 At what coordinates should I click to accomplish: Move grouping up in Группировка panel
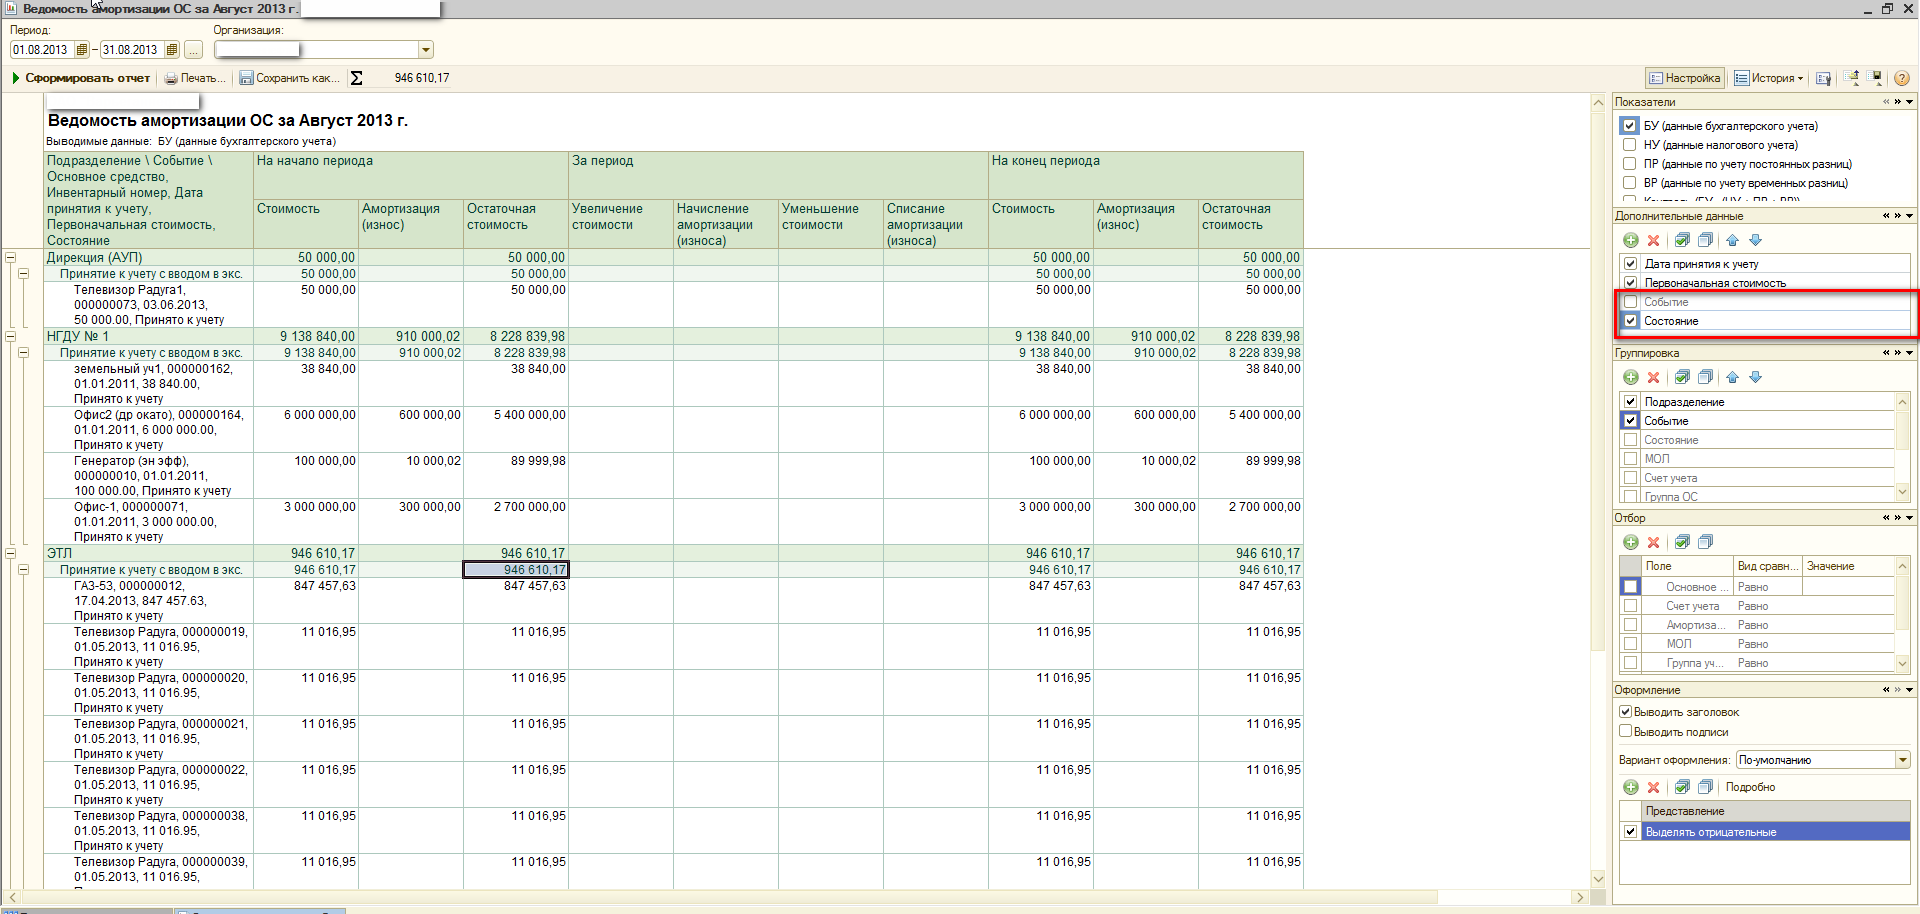(1732, 377)
